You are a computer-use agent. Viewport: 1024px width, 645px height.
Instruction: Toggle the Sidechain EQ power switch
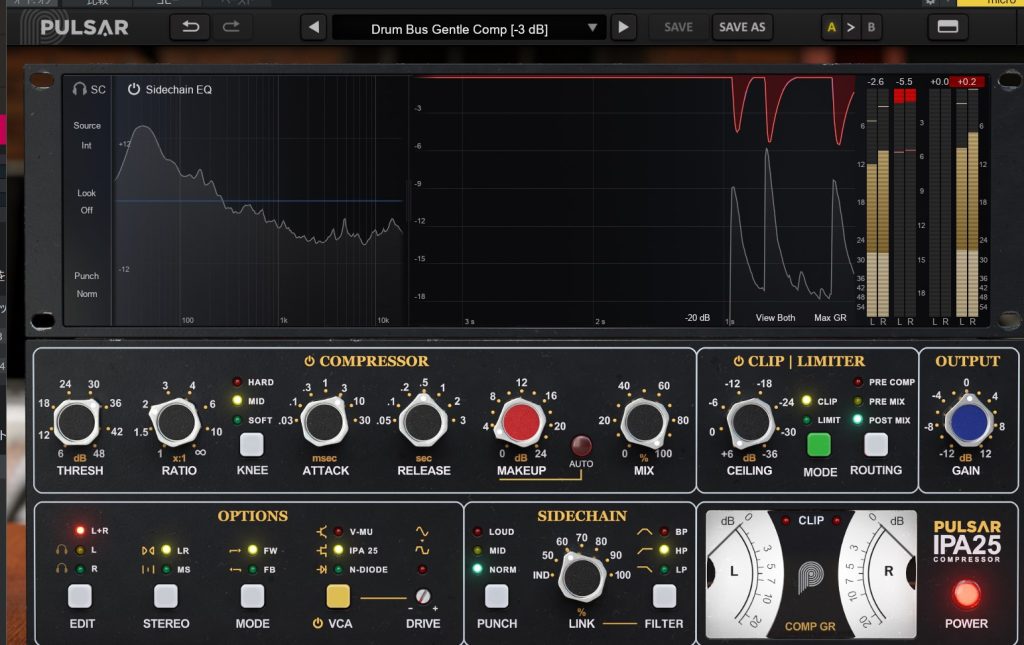coord(134,89)
